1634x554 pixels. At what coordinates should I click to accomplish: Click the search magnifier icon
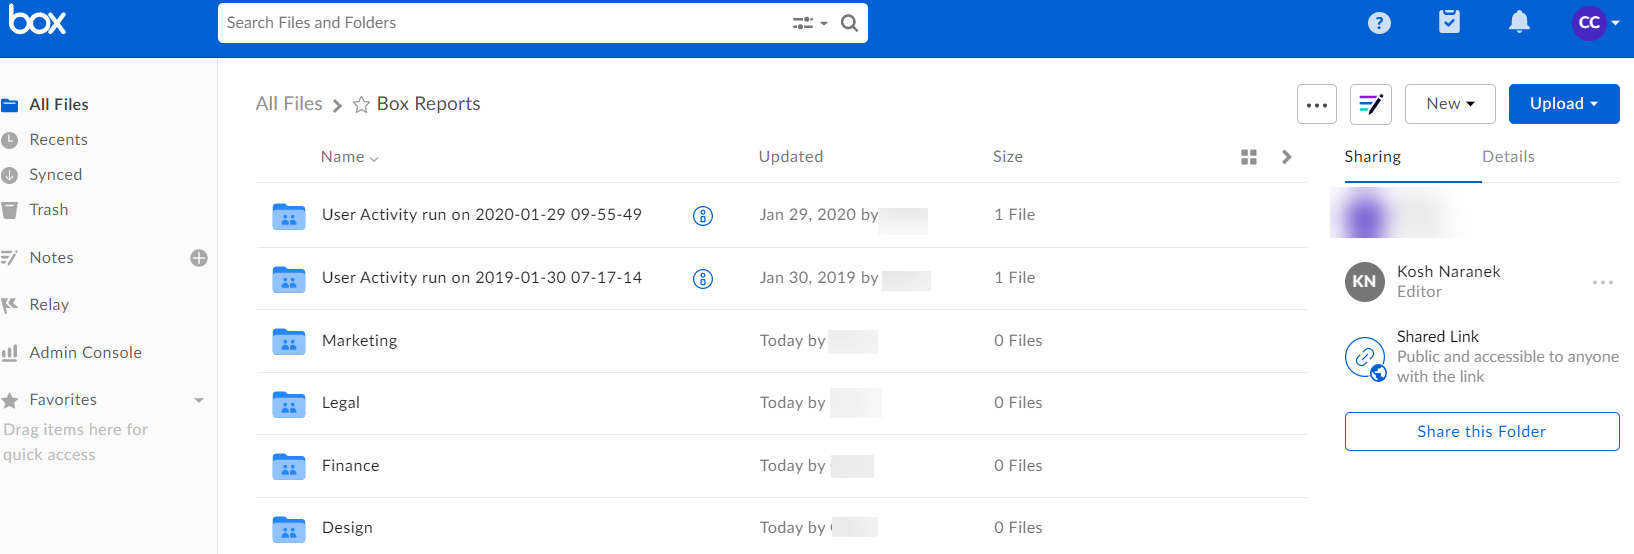click(x=849, y=23)
